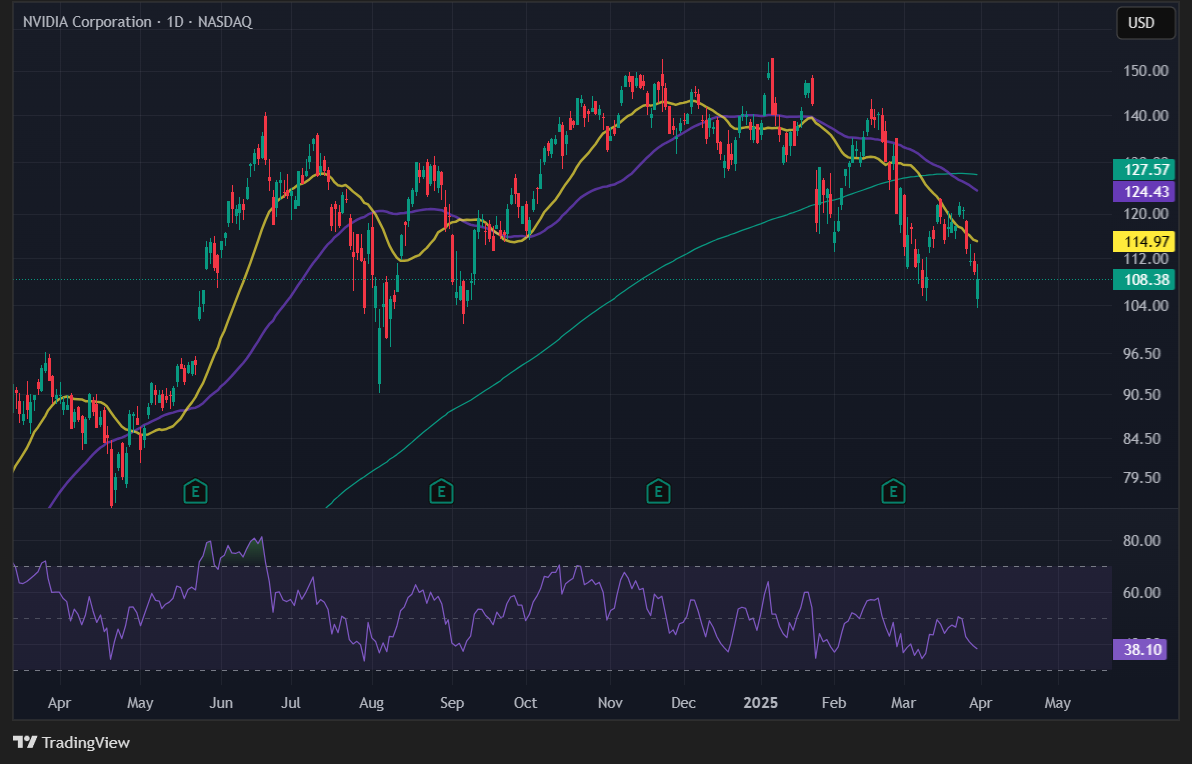1192x764 pixels.
Task: Click the 150.00 price scale label
Action: 1145,71
